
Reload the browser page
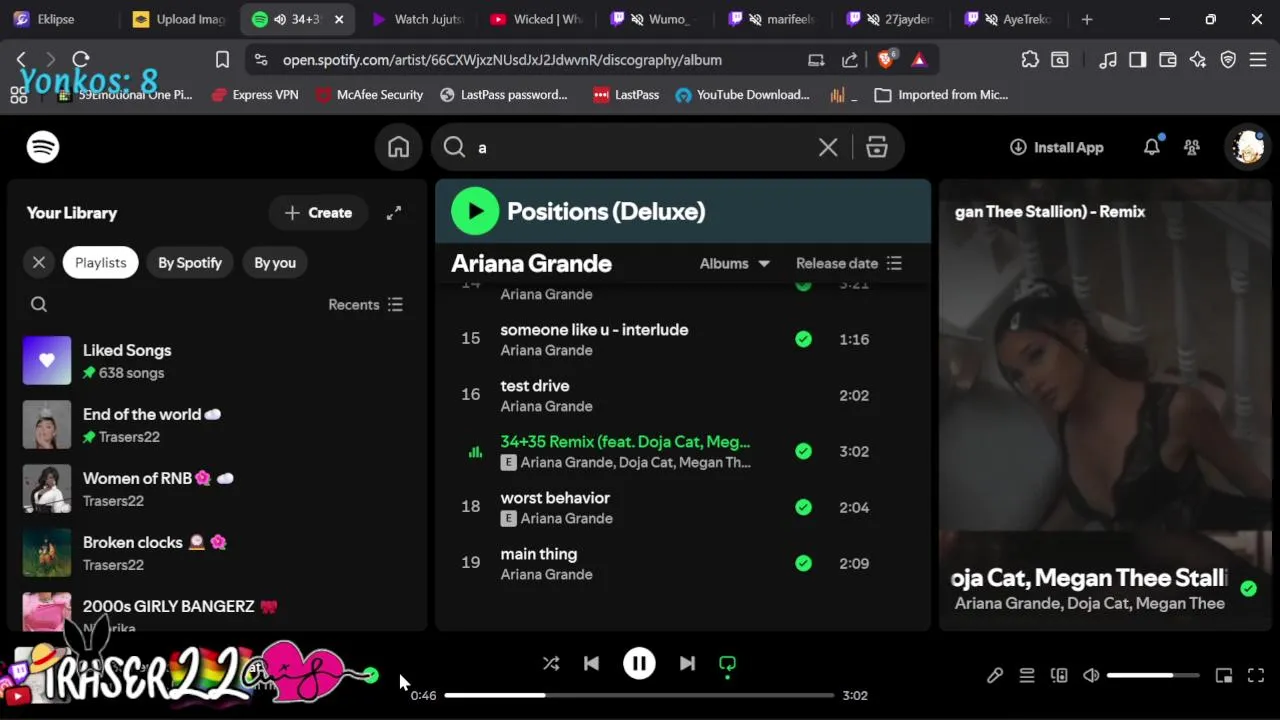pyautogui.click(x=81, y=60)
